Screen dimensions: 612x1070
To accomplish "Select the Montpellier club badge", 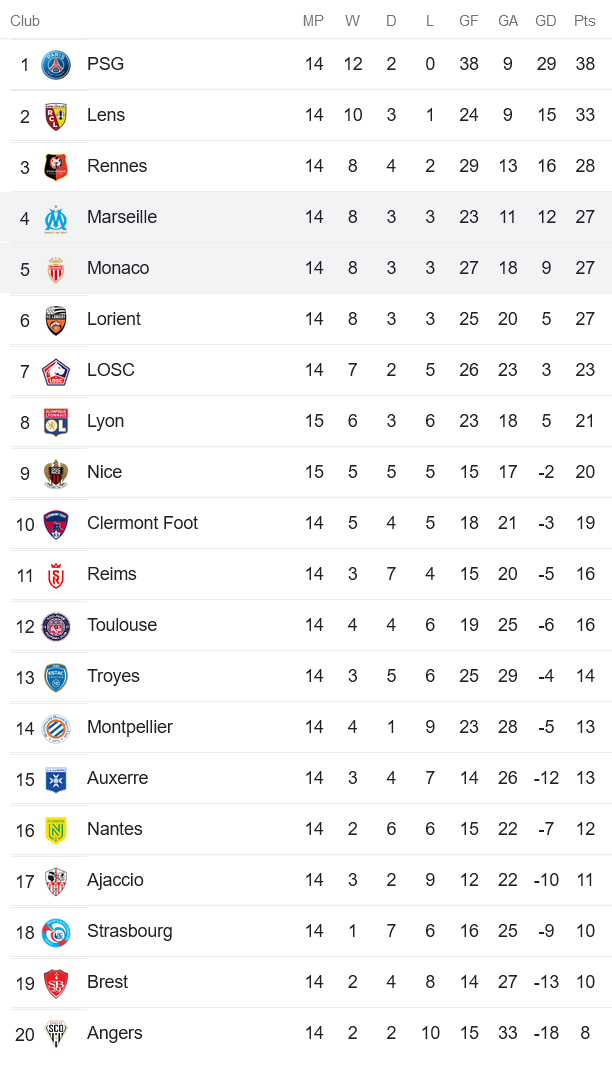I will [x=56, y=728].
